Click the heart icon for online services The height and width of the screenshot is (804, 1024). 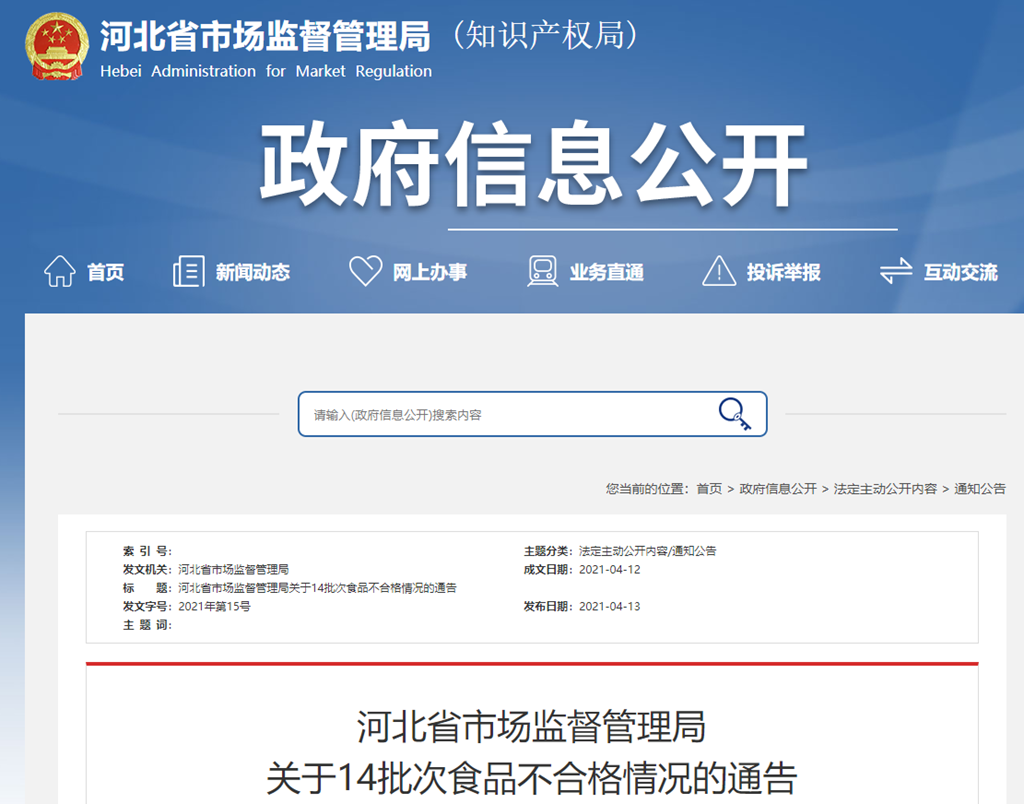coord(365,271)
